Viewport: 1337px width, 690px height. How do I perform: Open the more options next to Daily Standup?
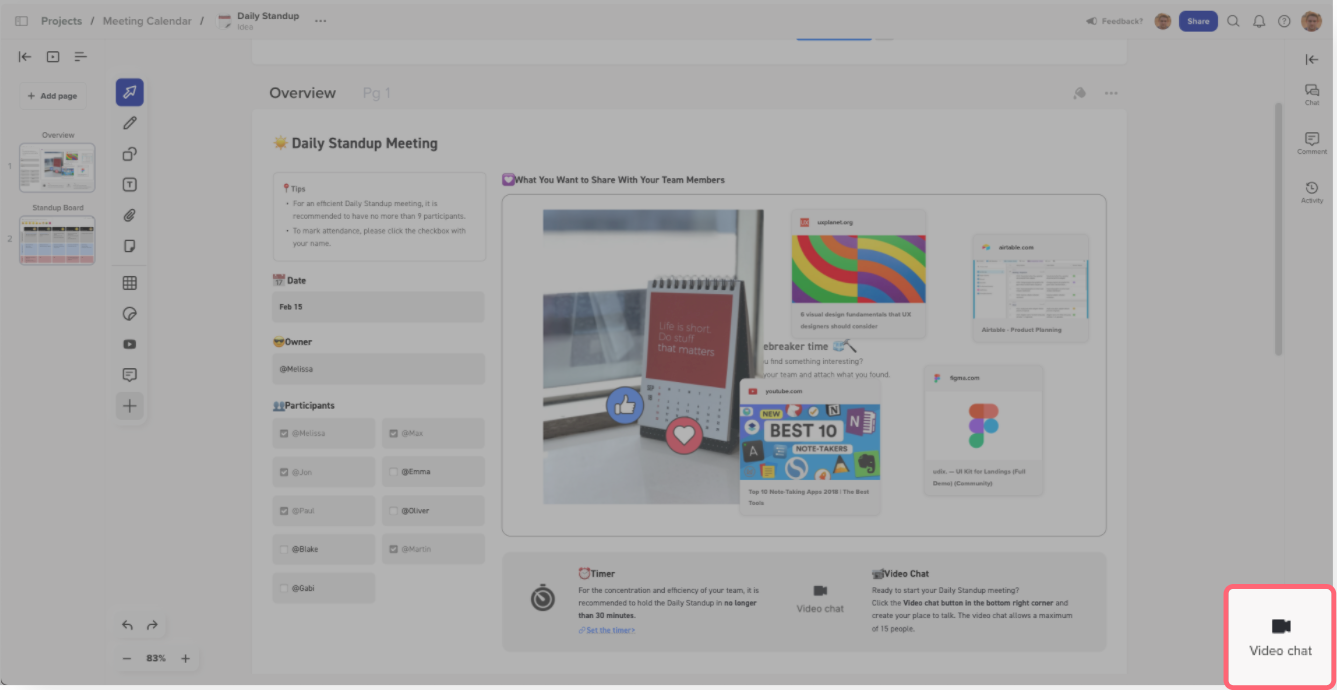320,21
